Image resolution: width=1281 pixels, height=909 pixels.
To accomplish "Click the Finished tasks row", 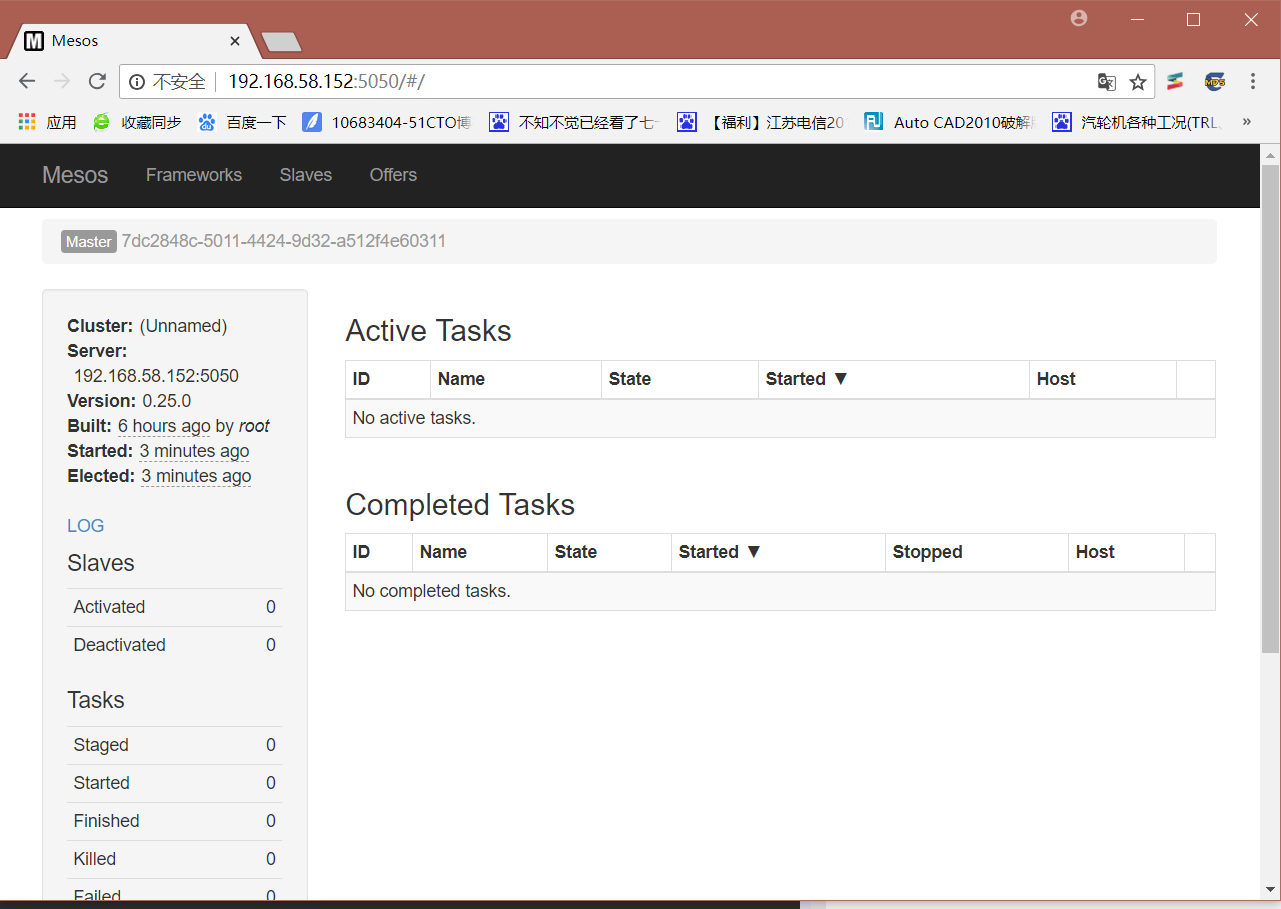I will (175, 821).
